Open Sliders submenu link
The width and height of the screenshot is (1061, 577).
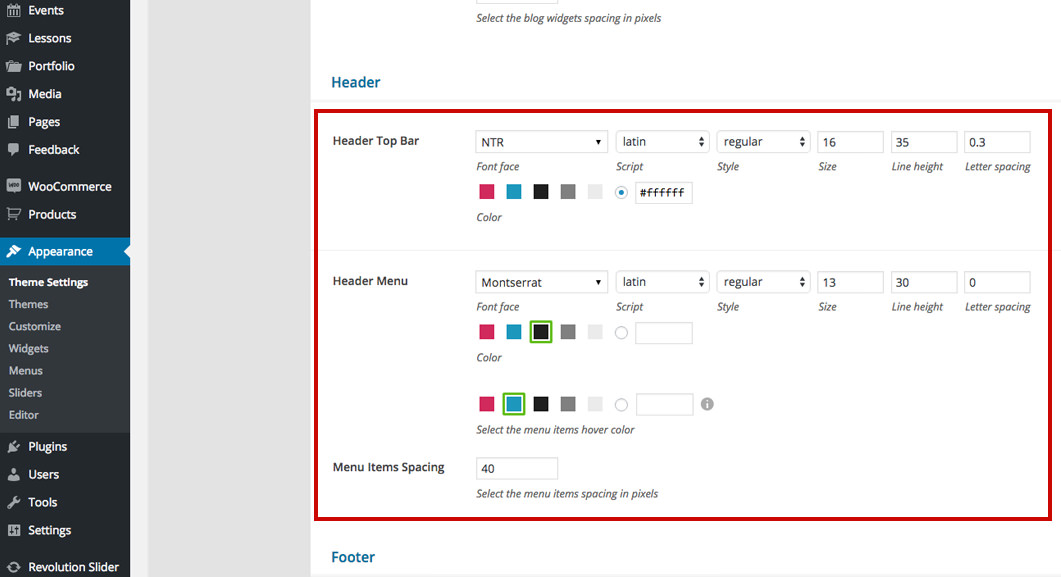click(25, 392)
